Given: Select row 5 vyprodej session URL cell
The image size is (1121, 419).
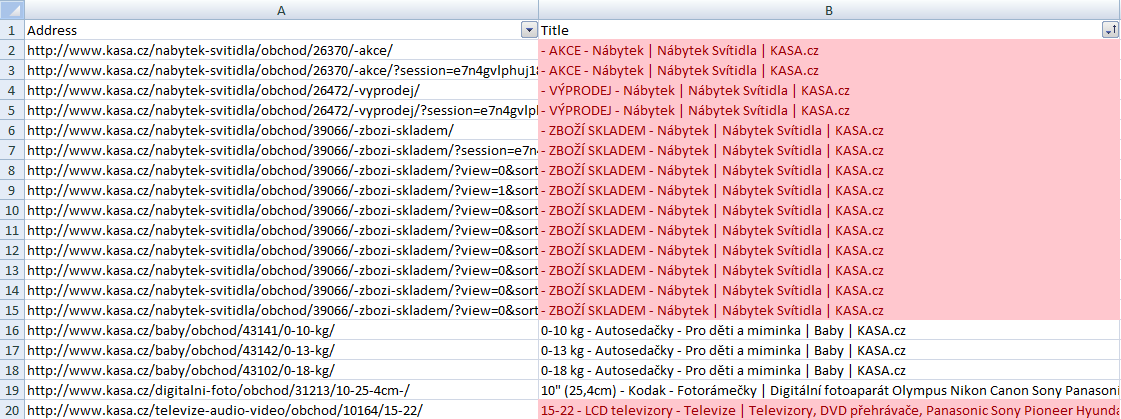Looking at the screenshot, I should [282, 110].
